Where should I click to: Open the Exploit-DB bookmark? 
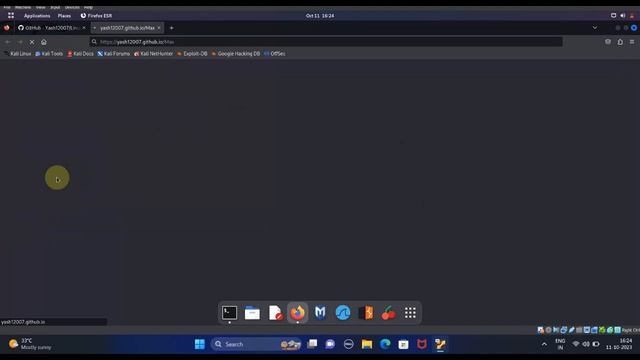192,53
